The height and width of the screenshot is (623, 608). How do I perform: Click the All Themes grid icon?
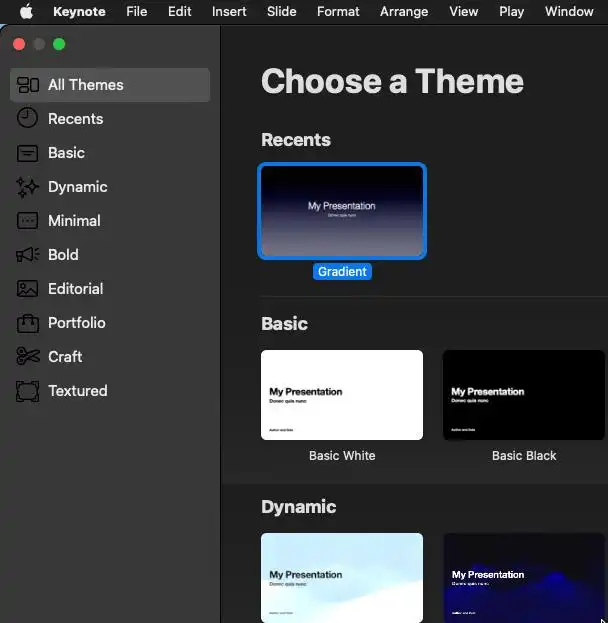pyautogui.click(x=27, y=85)
